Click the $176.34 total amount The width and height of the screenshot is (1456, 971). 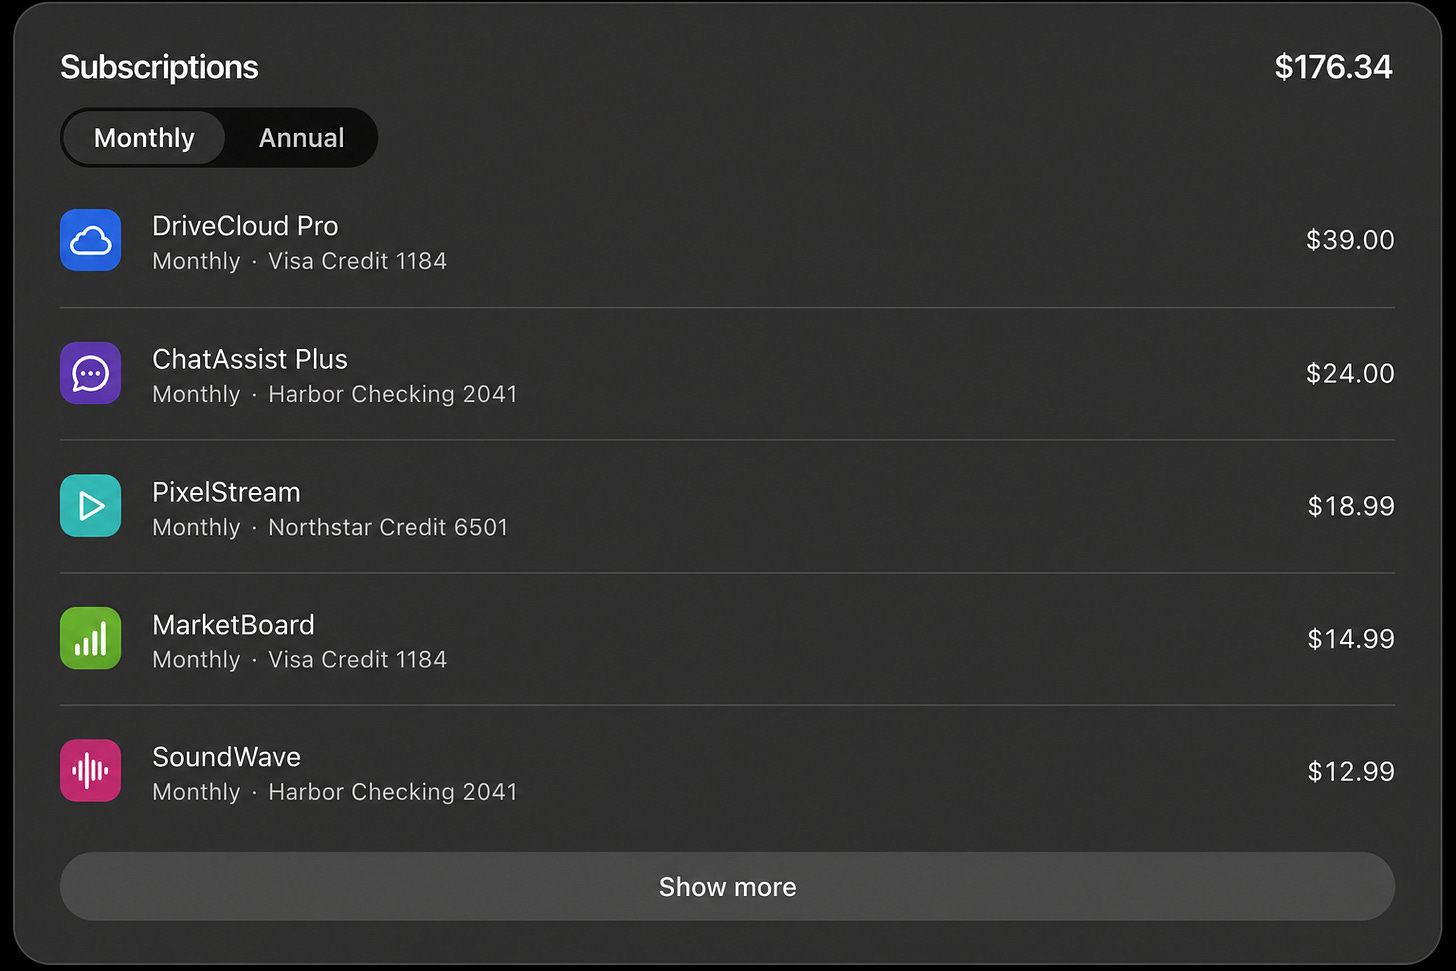(x=1333, y=67)
